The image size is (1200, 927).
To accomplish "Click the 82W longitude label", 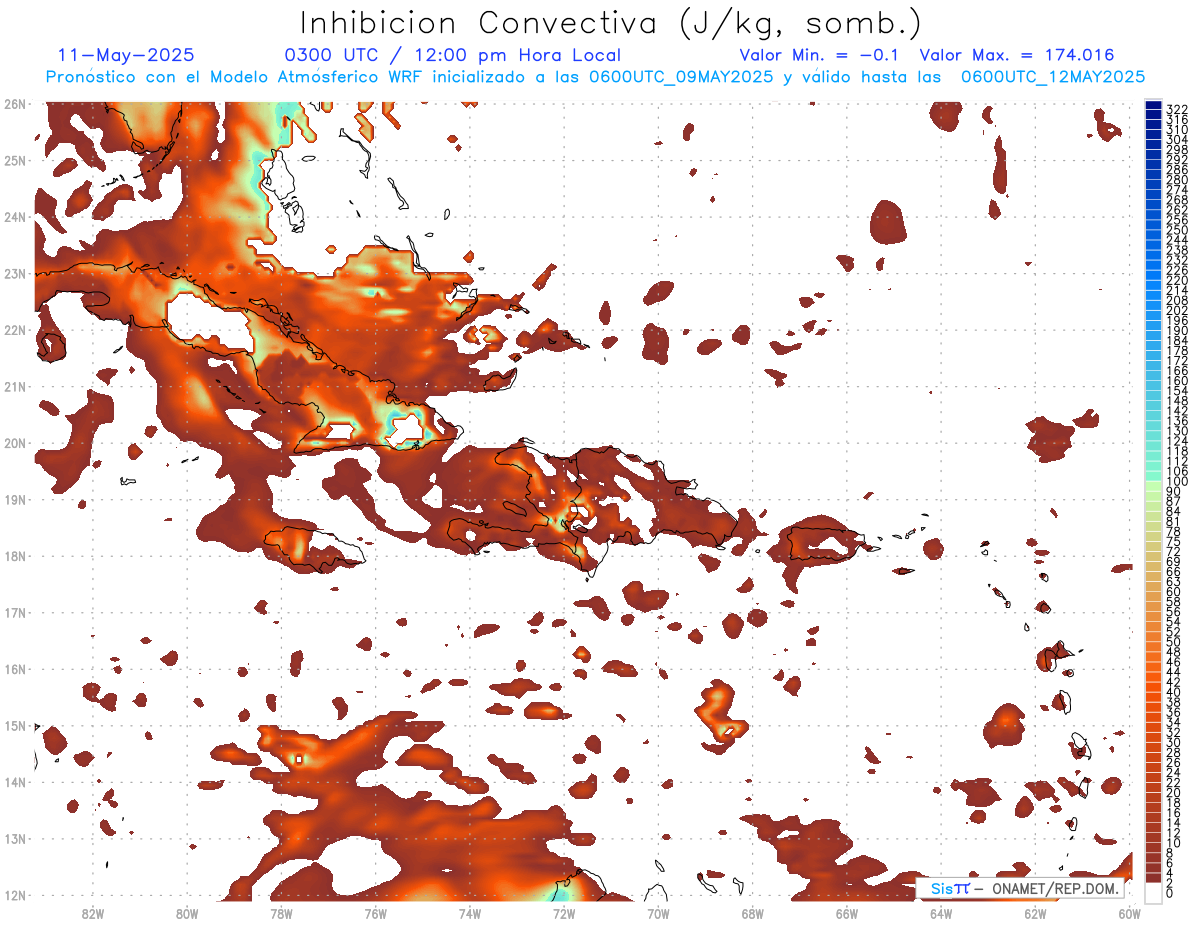I will click(x=92, y=913).
